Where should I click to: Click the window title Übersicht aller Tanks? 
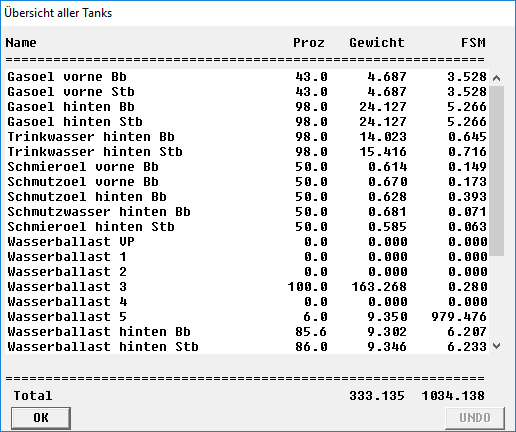58,13
